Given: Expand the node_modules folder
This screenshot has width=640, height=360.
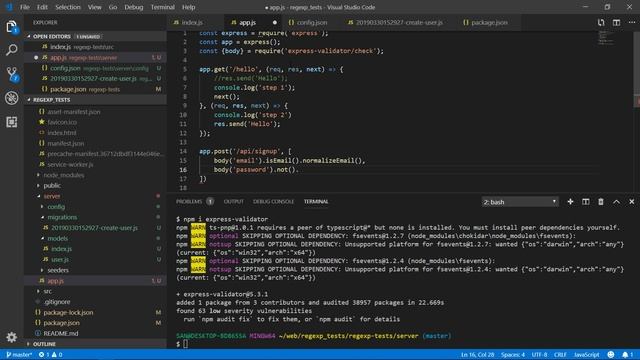Looking at the screenshot, I should (64, 175).
